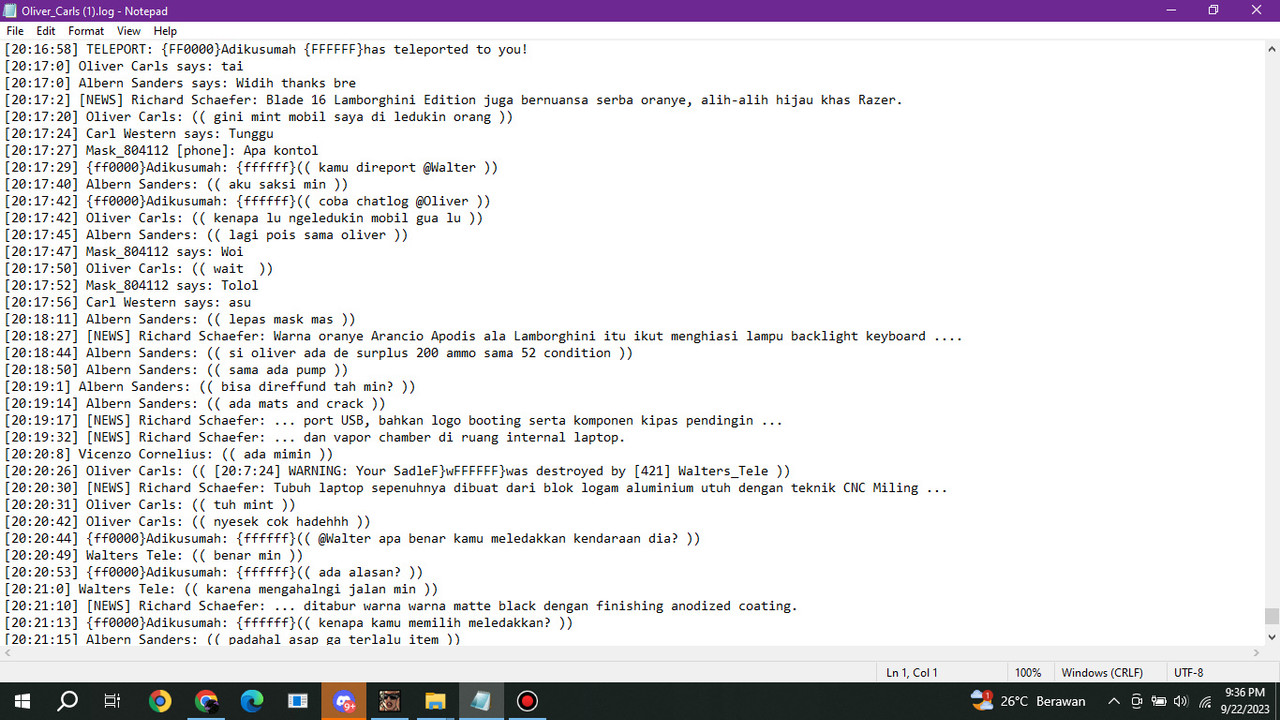This screenshot has height=720, width=1280.
Task: Click the line 'Oliver Carls says: tai'
Action: pos(124,66)
